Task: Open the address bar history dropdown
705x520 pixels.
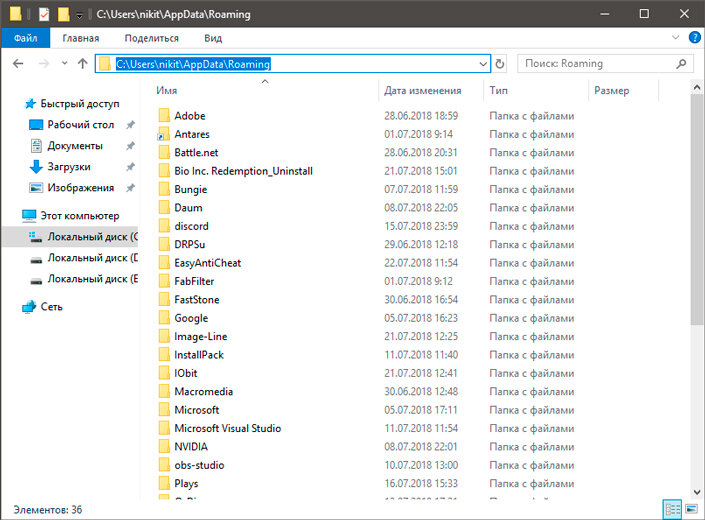Action: click(483, 64)
